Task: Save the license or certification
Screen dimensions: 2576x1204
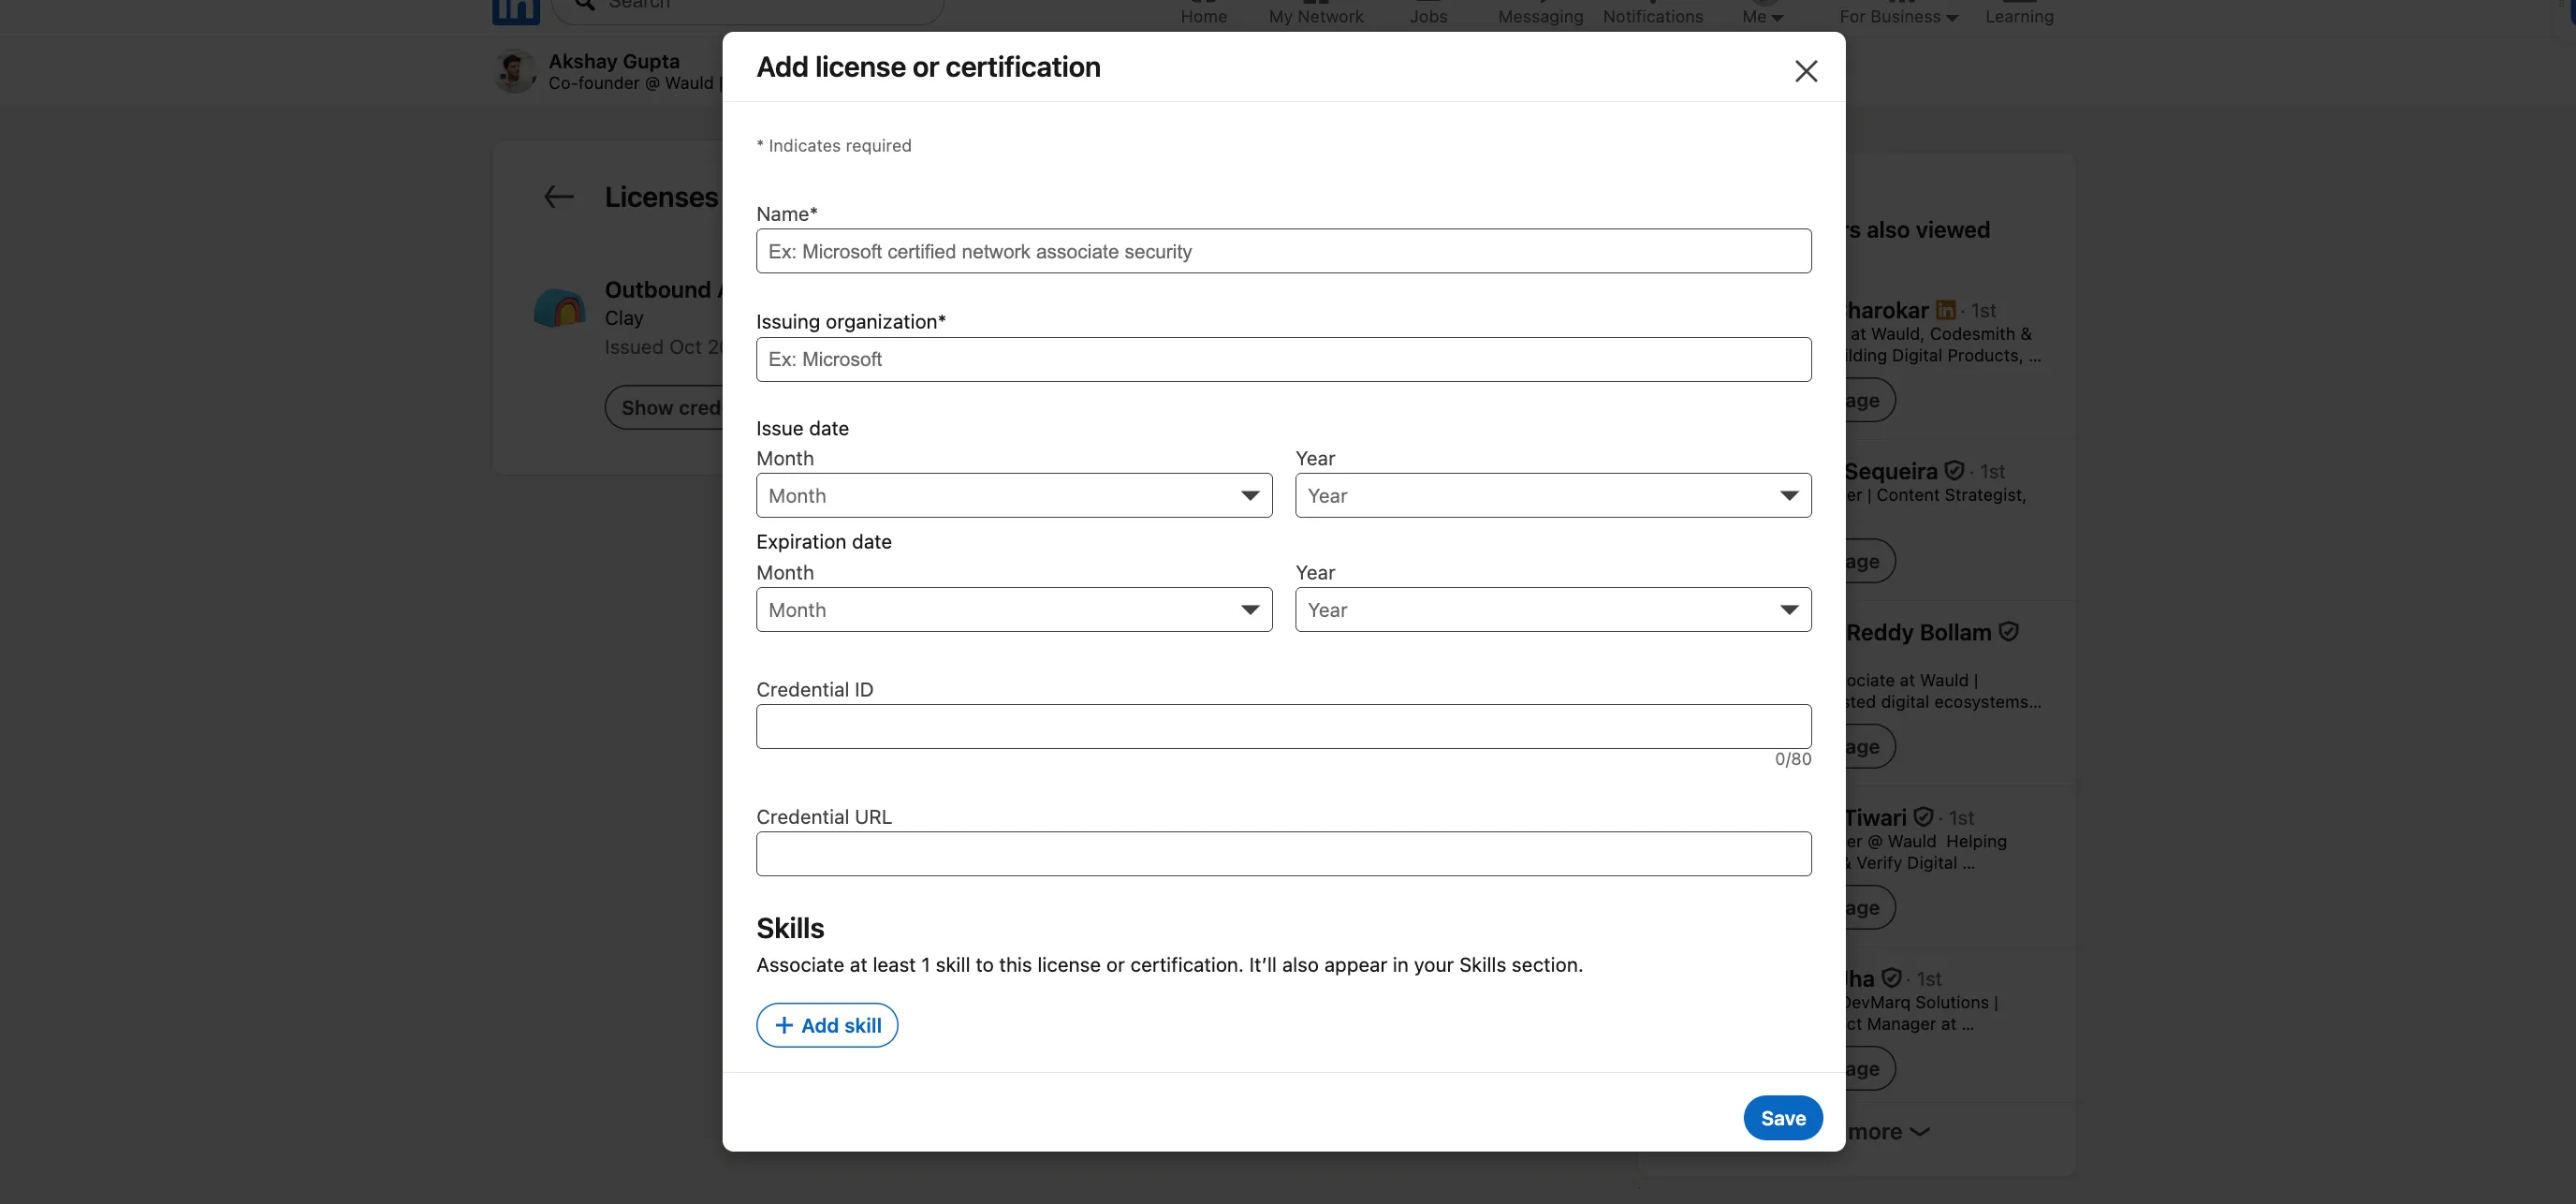Action: [1782, 1118]
